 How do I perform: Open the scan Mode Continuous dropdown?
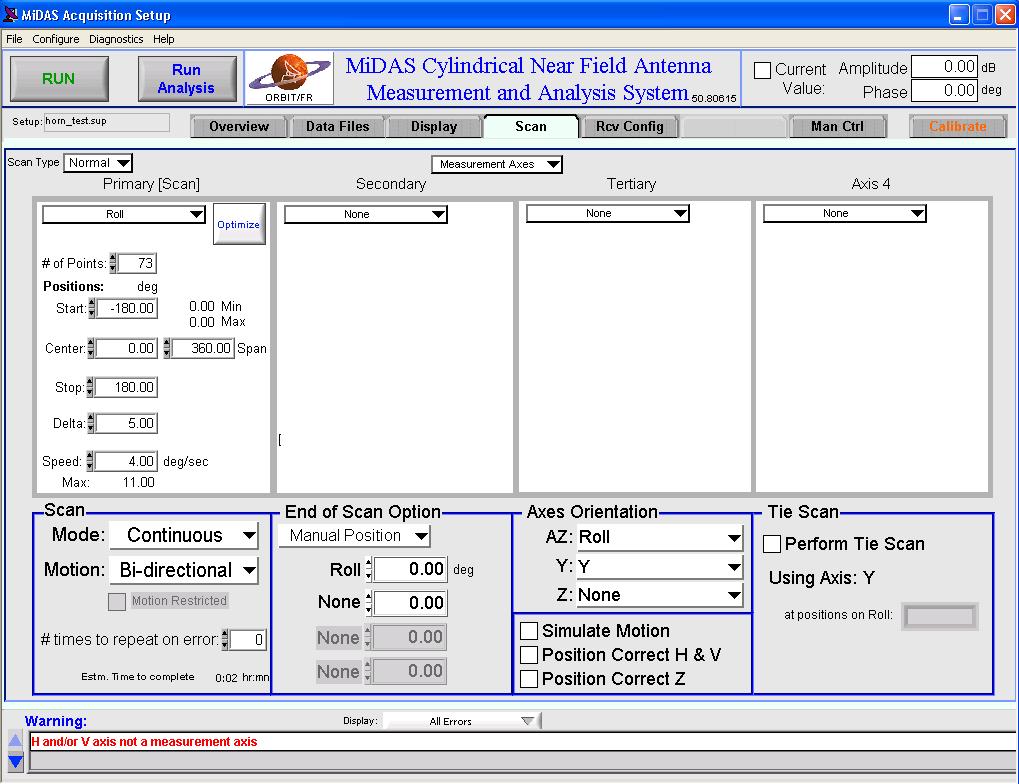point(184,536)
